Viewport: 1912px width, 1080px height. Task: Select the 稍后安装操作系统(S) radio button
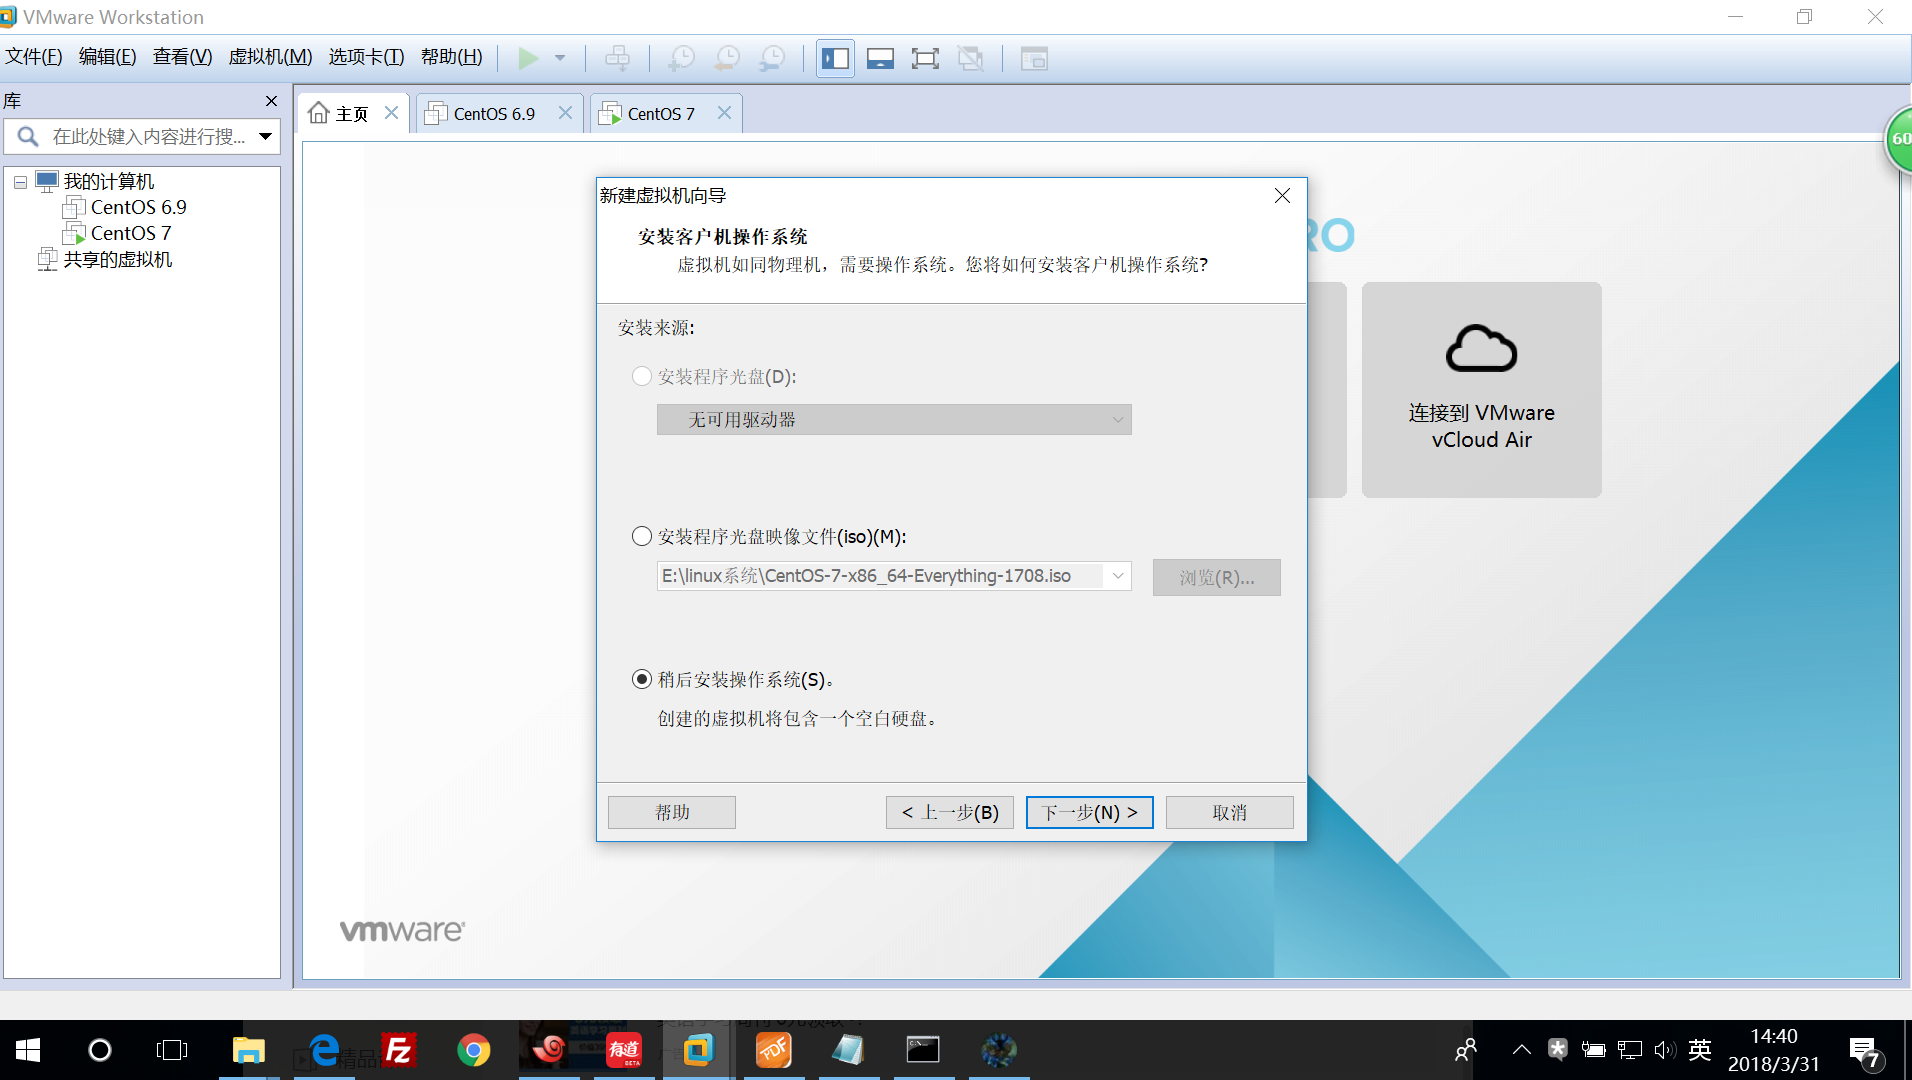click(642, 679)
